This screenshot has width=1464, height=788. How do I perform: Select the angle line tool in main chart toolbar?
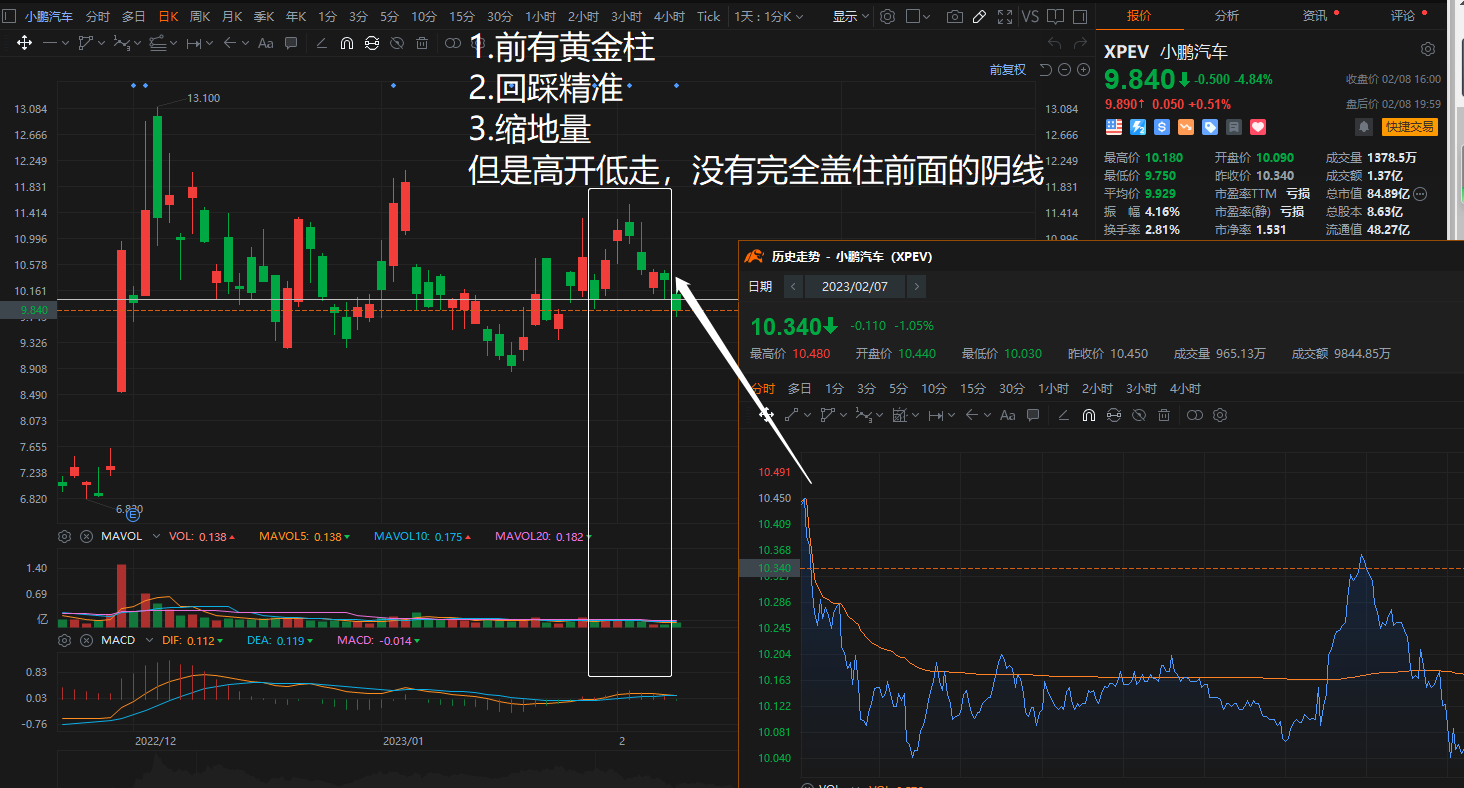321,43
